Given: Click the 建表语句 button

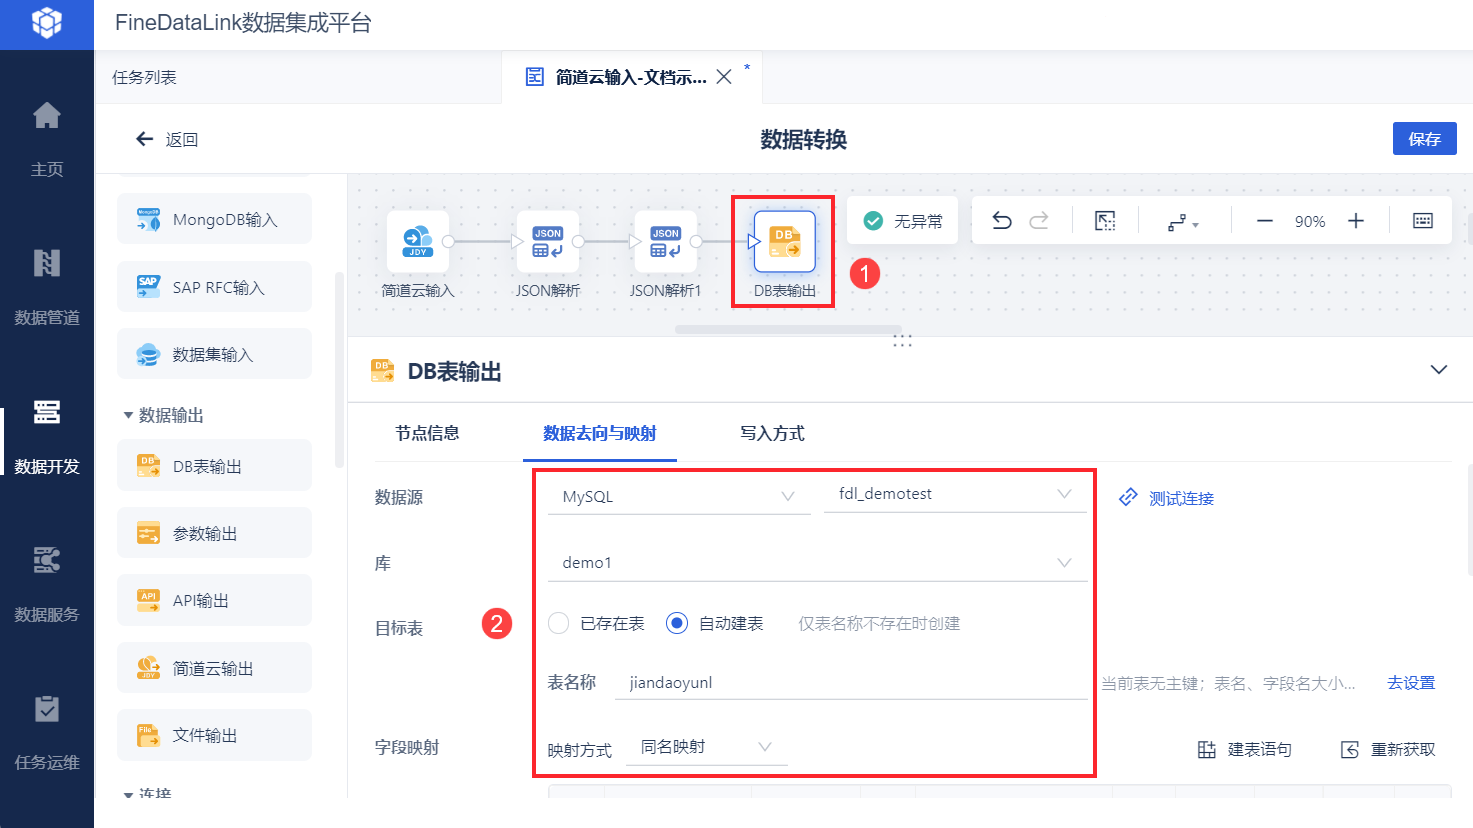Looking at the screenshot, I should point(1245,749).
